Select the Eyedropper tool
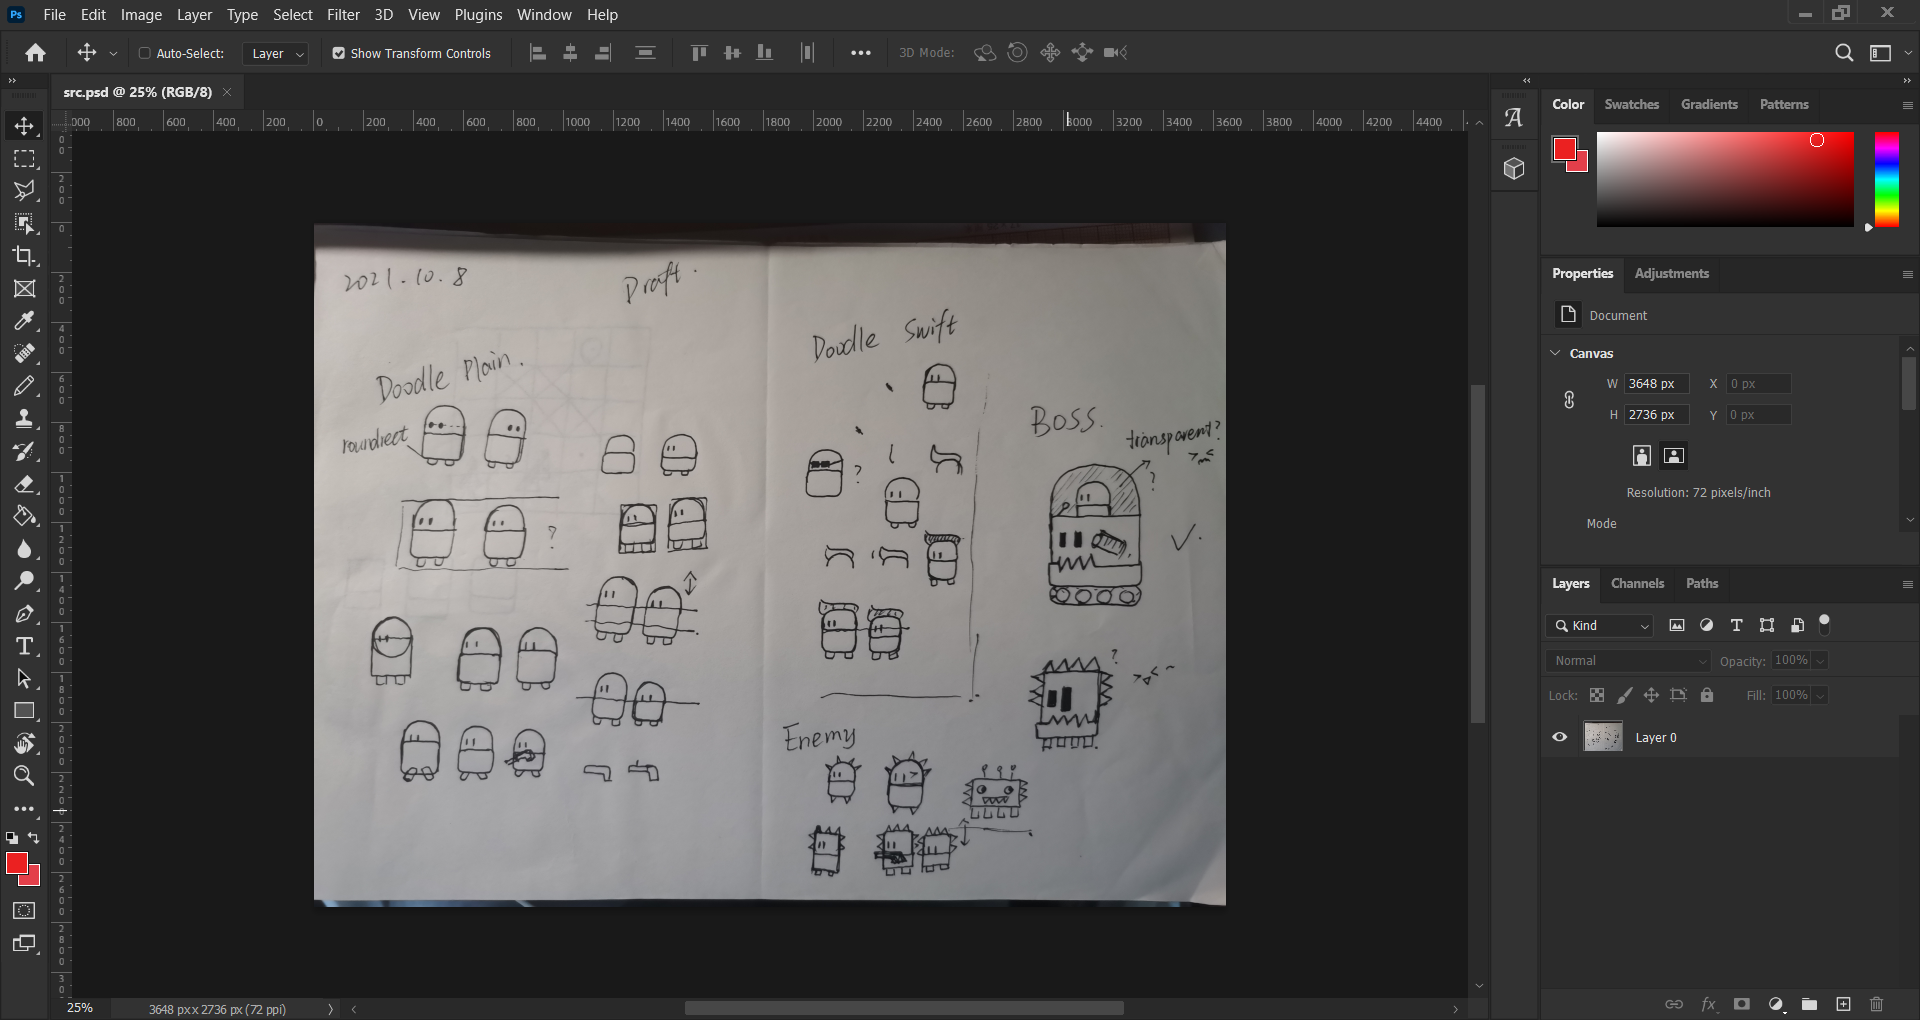This screenshot has height=1020, width=1920. (x=24, y=321)
